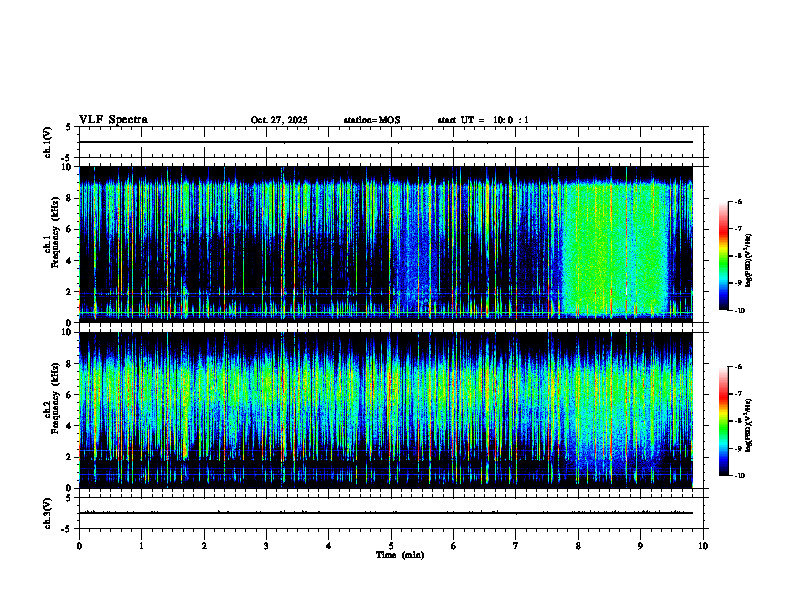Image resolution: width=792 pixels, height=612 pixels.
Task: Click the ch.2 frequency axis "6" kHz tick label
Action: pos(71,395)
